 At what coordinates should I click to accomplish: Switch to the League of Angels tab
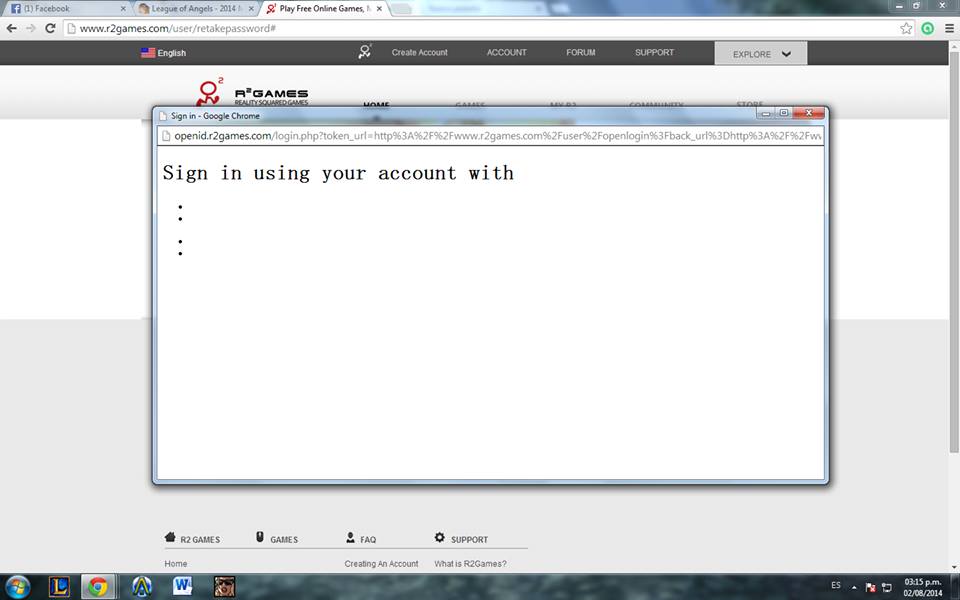(193, 8)
